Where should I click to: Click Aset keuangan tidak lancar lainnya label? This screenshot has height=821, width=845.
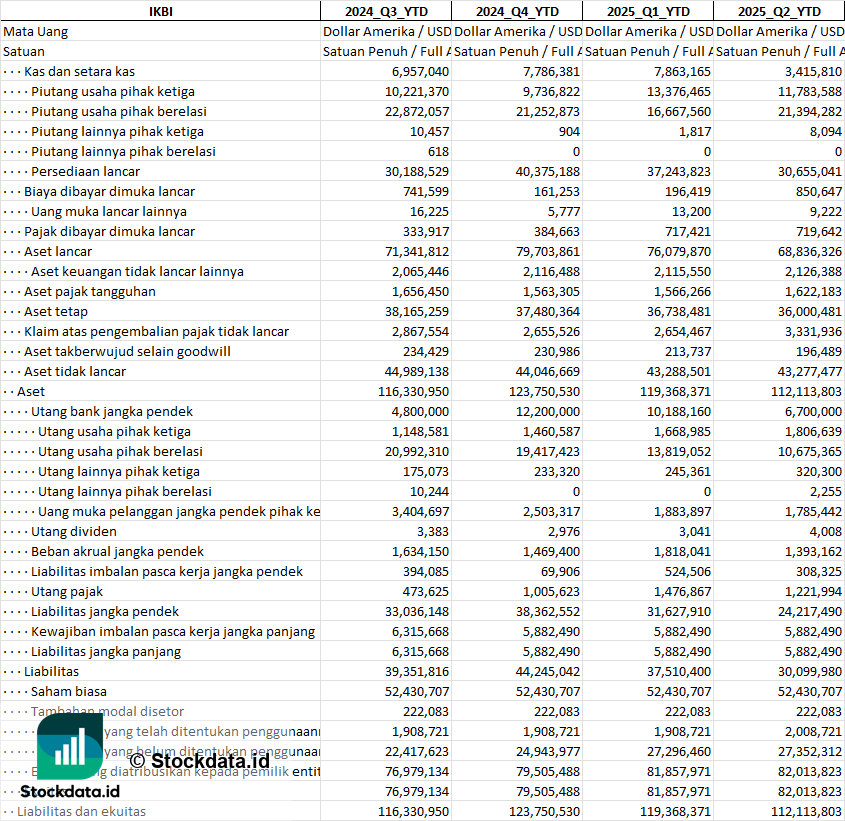point(137,271)
